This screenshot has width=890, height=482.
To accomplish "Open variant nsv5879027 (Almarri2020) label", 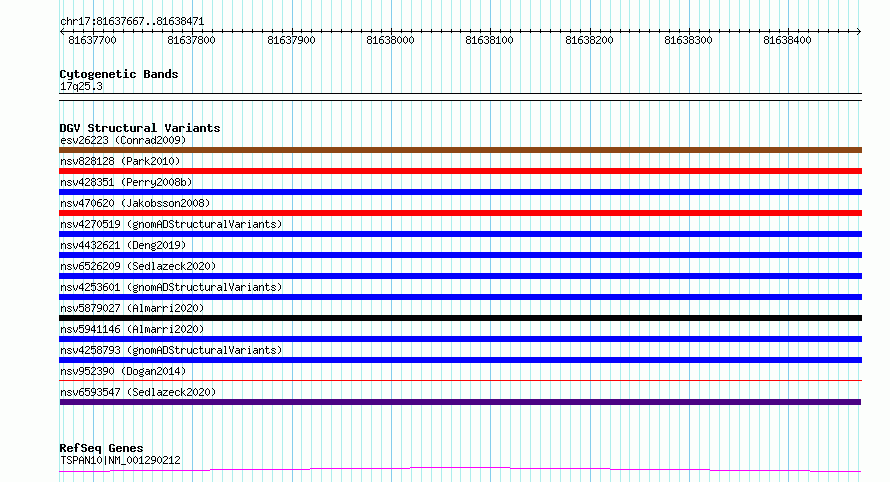I will click(x=132, y=308).
